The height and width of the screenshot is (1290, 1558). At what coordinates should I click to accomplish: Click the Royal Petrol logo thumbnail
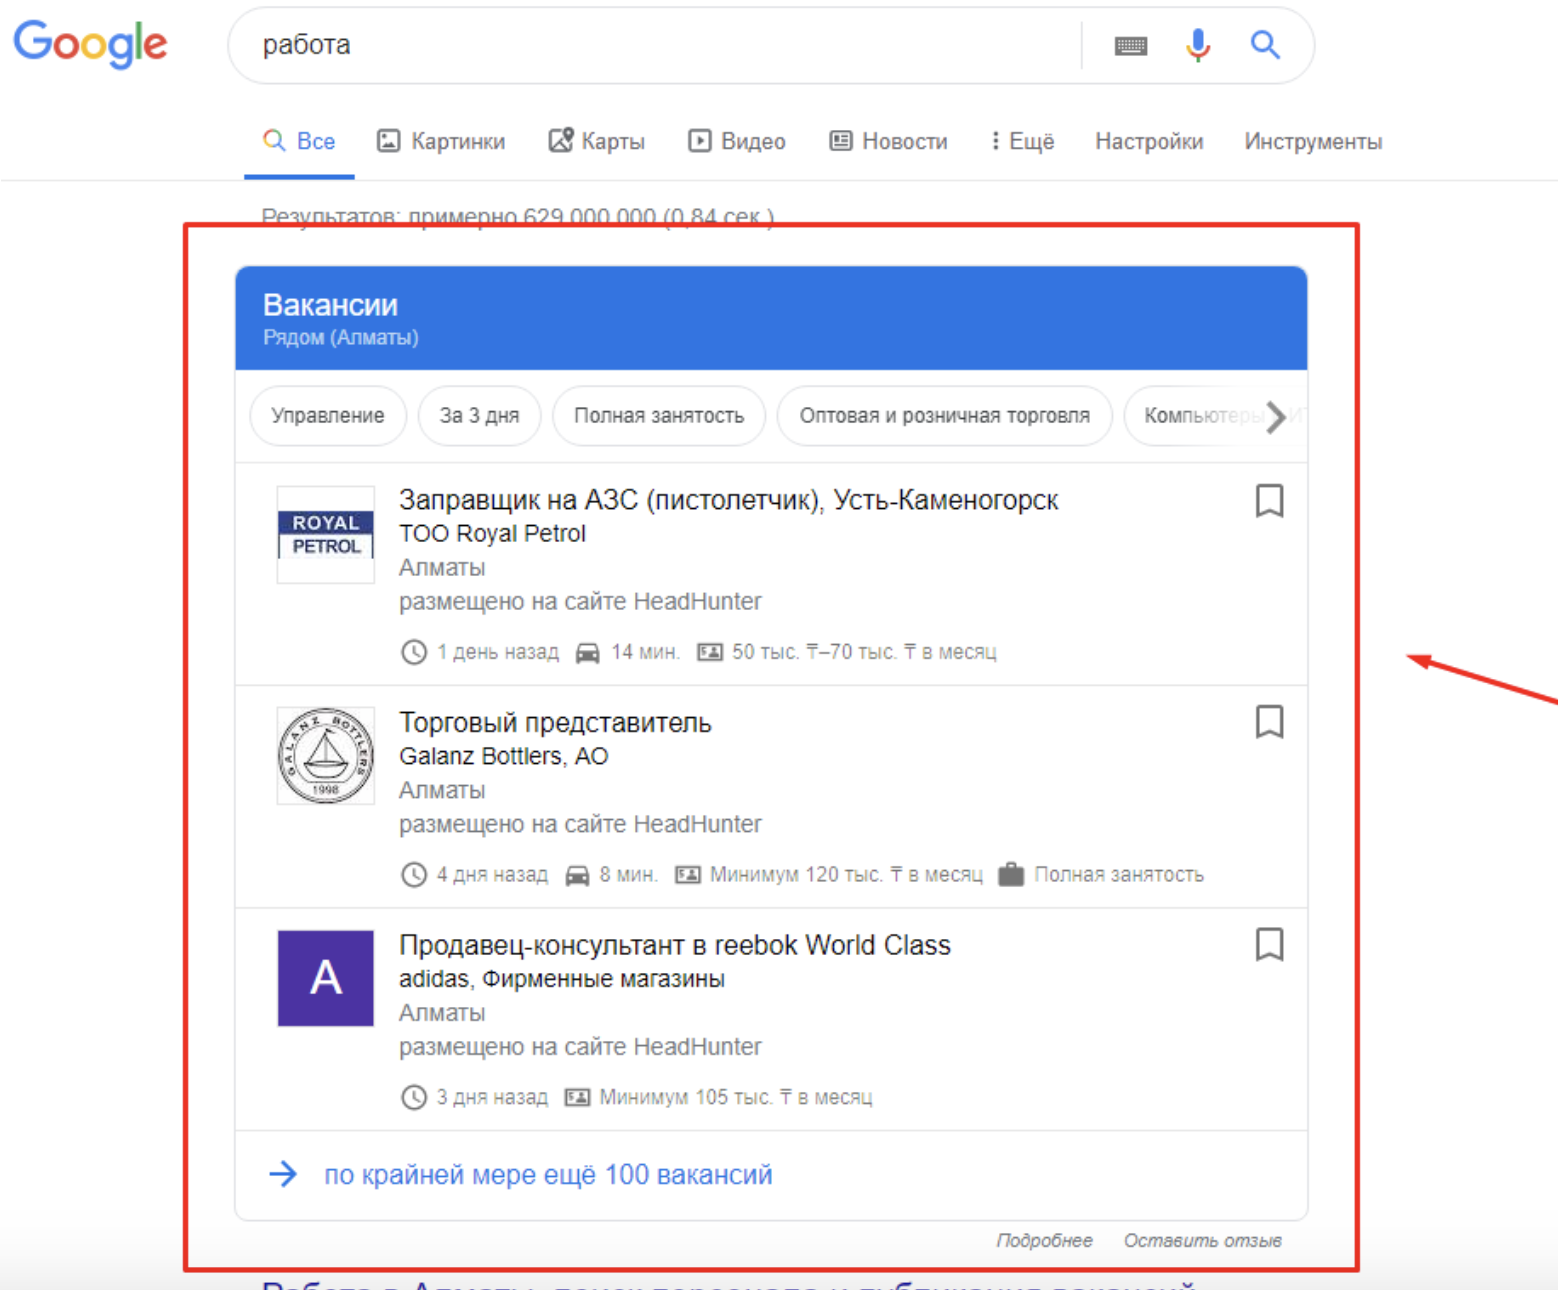pyautogui.click(x=326, y=534)
